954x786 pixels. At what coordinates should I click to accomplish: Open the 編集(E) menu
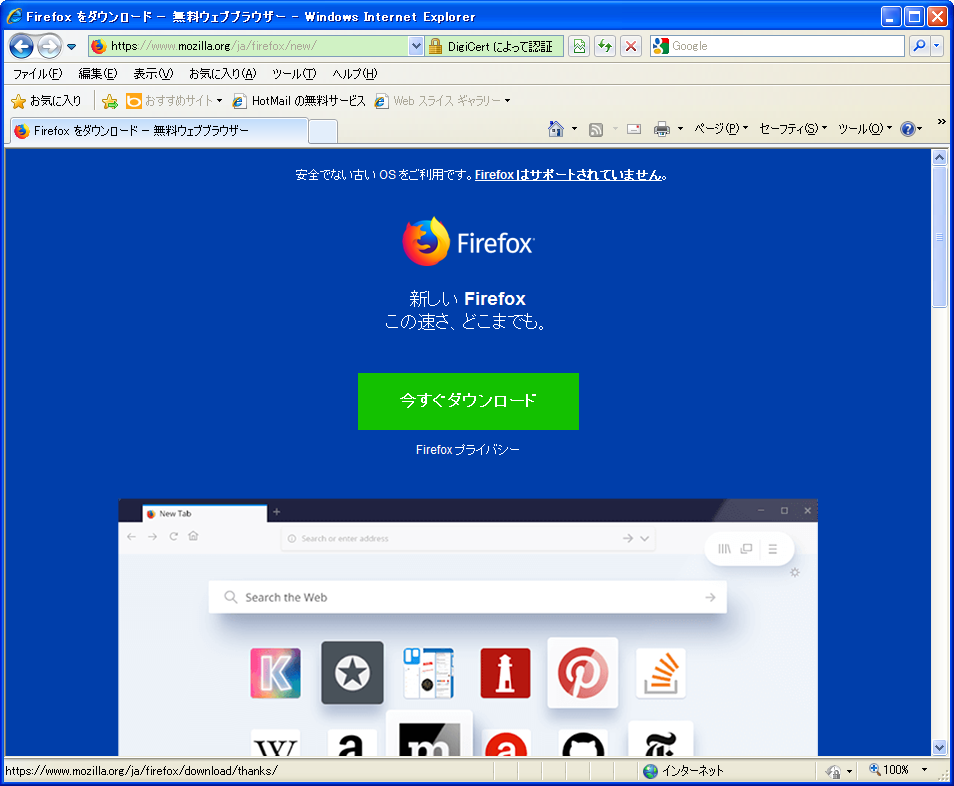click(x=98, y=74)
